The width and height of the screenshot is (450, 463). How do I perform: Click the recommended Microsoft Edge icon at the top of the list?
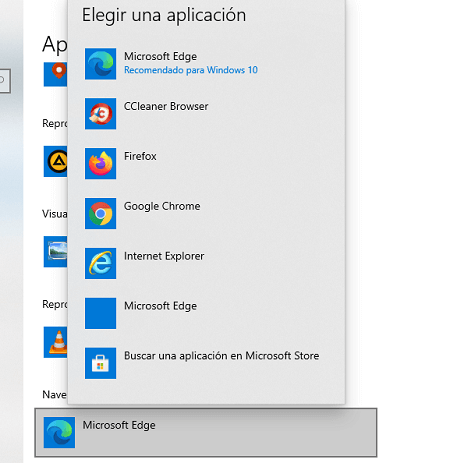coord(100,64)
